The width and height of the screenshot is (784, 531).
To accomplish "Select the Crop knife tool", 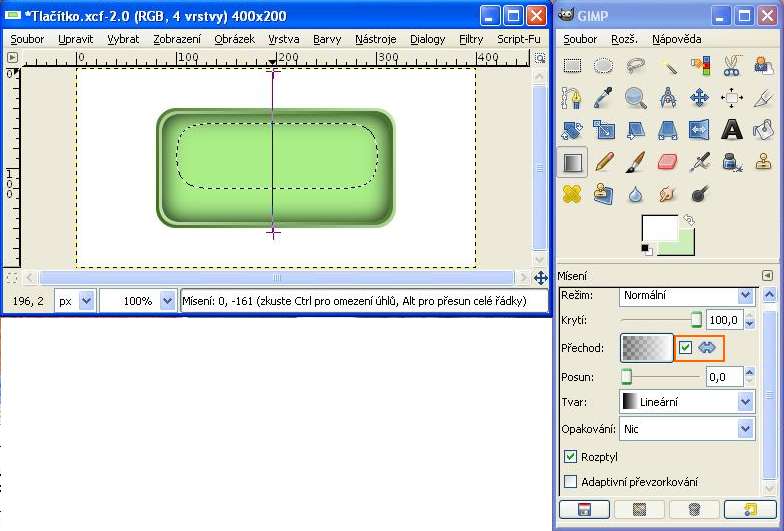I will click(764, 98).
